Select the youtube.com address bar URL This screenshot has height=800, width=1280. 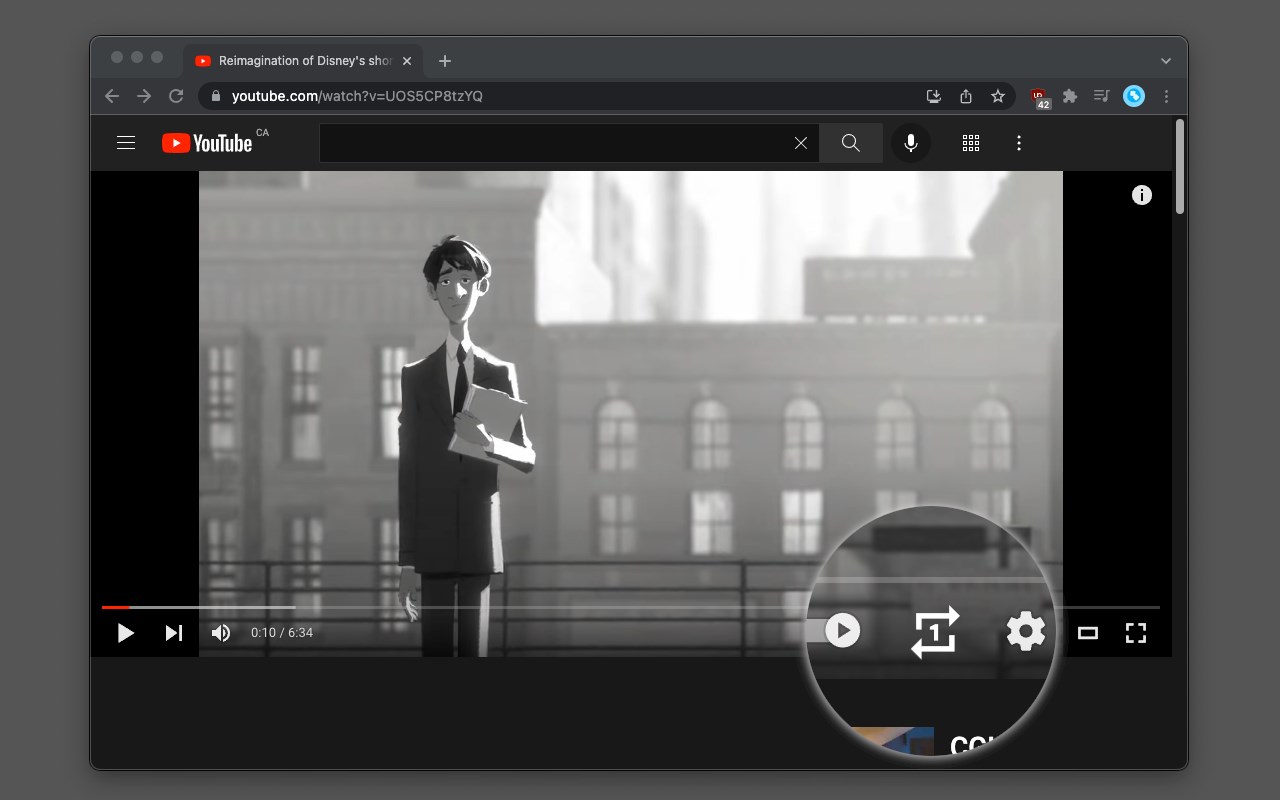(x=357, y=96)
